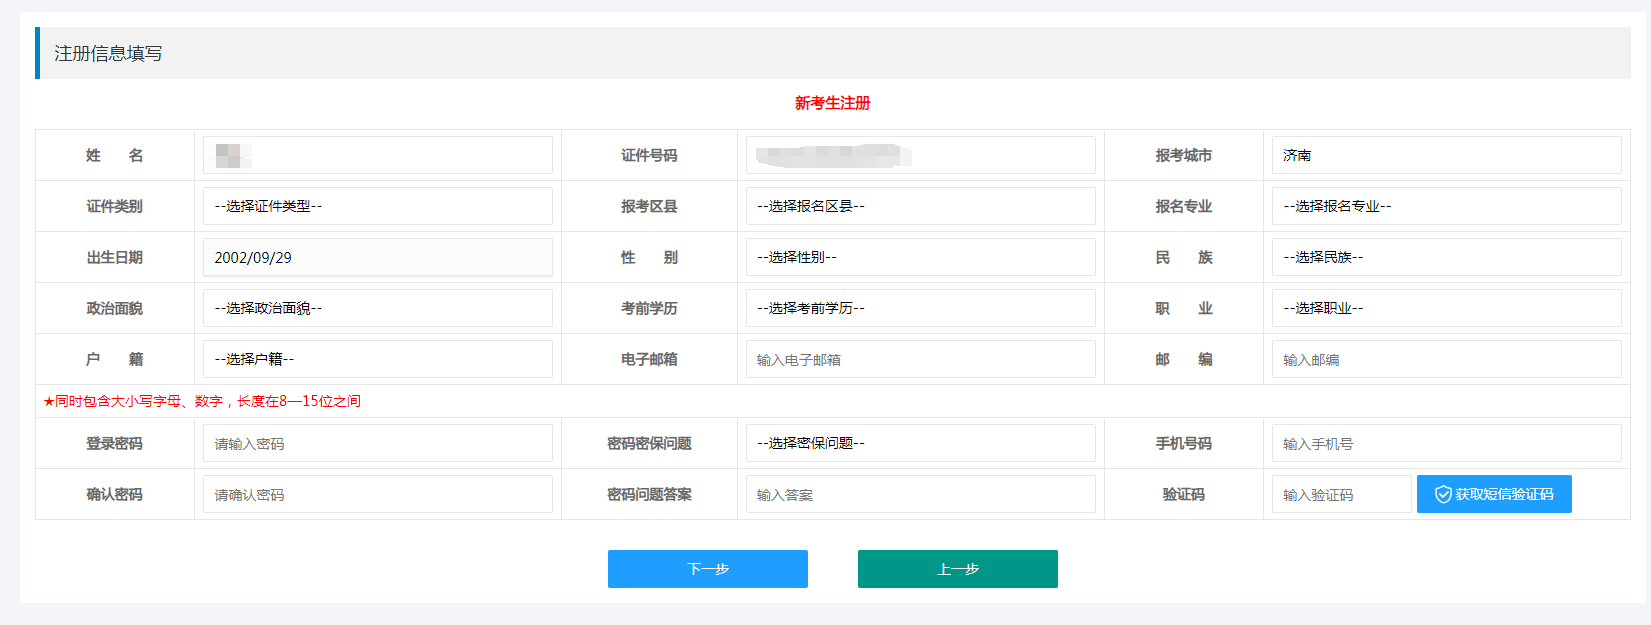Open the 户籍 dropdown
The height and width of the screenshot is (625, 1651).
tap(377, 359)
